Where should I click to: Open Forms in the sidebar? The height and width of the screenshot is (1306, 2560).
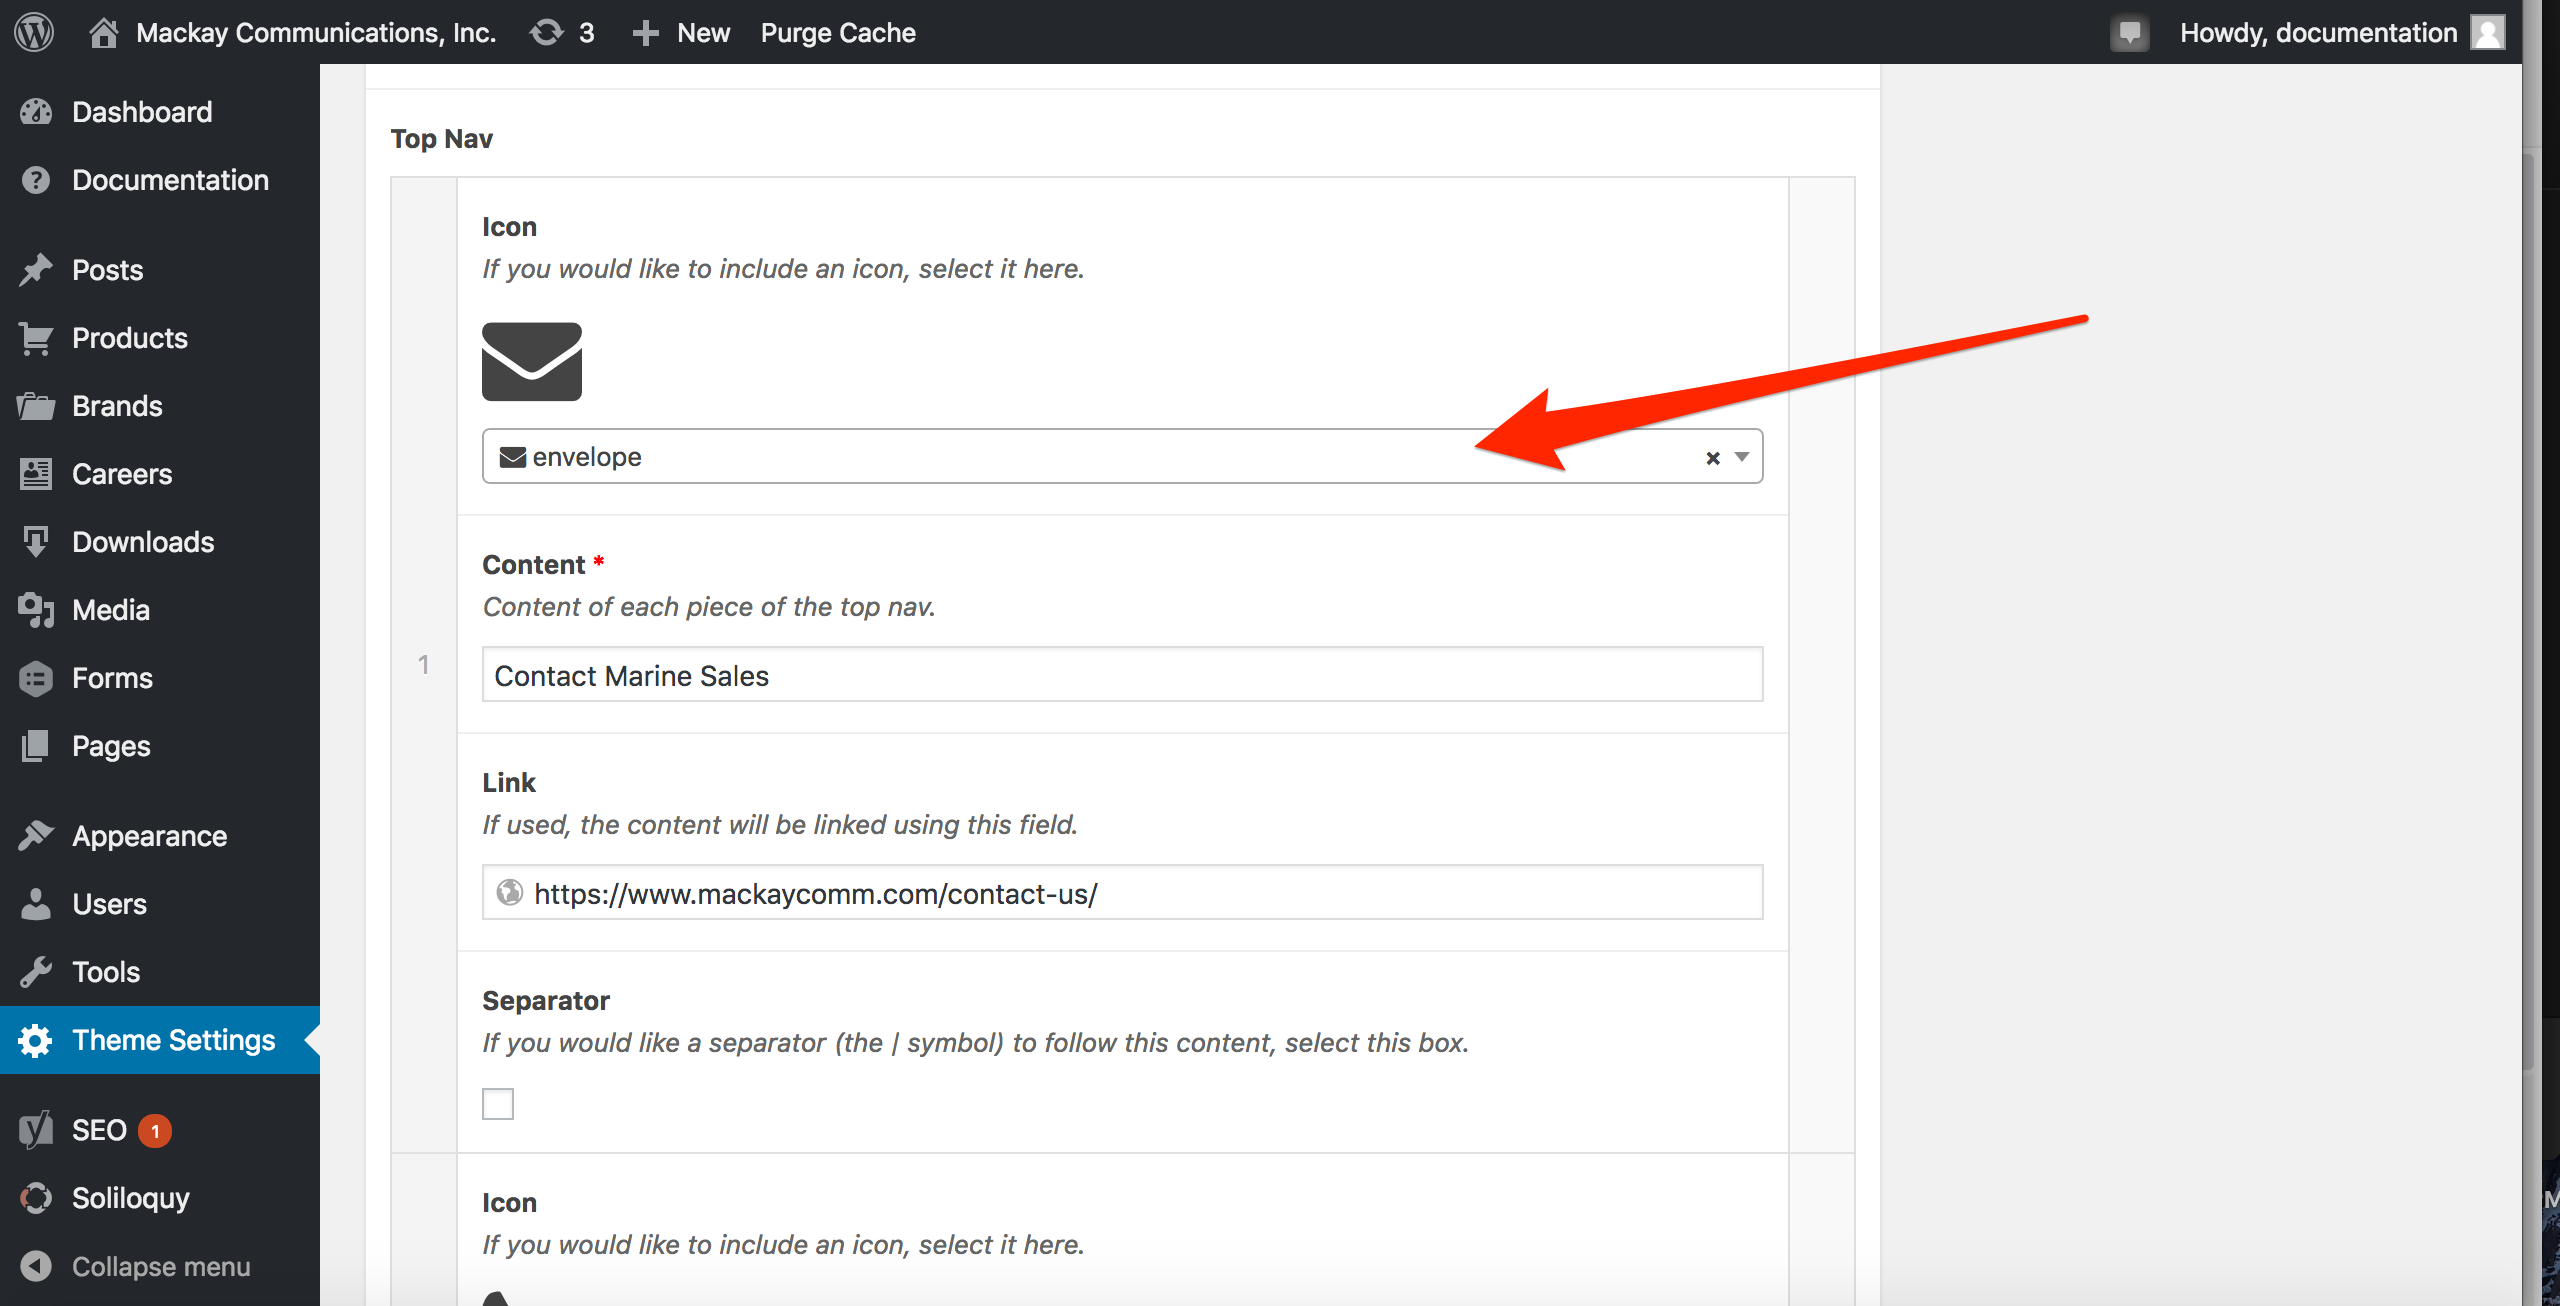tap(160, 678)
